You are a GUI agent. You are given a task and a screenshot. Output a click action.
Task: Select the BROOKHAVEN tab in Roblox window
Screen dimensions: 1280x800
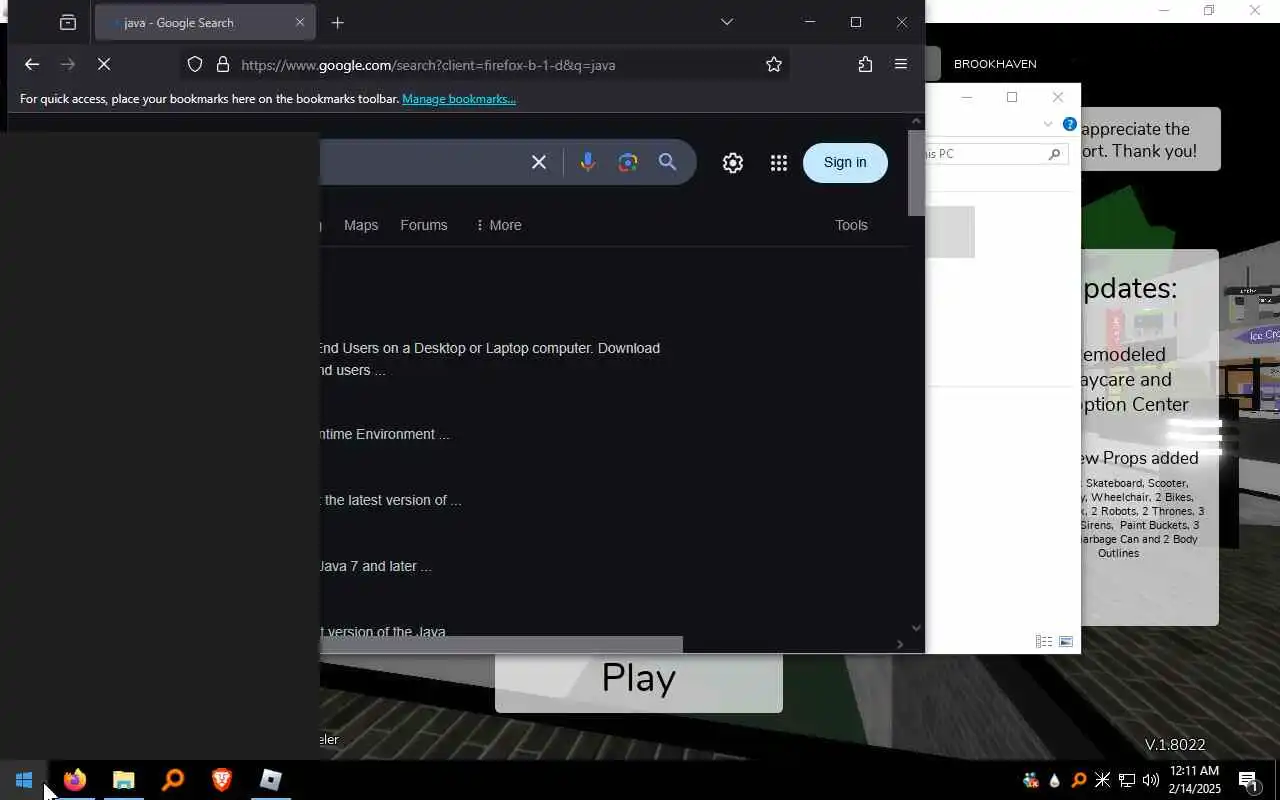(995, 64)
